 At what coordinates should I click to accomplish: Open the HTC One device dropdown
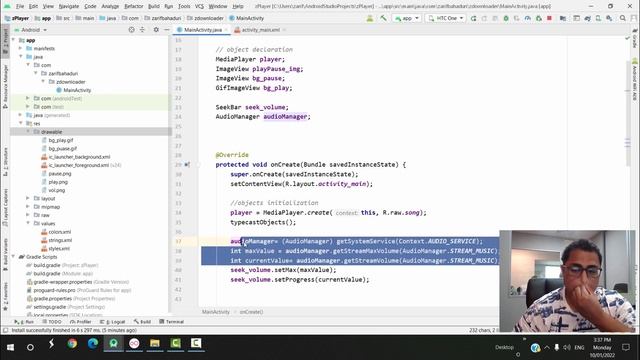click(445, 18)
